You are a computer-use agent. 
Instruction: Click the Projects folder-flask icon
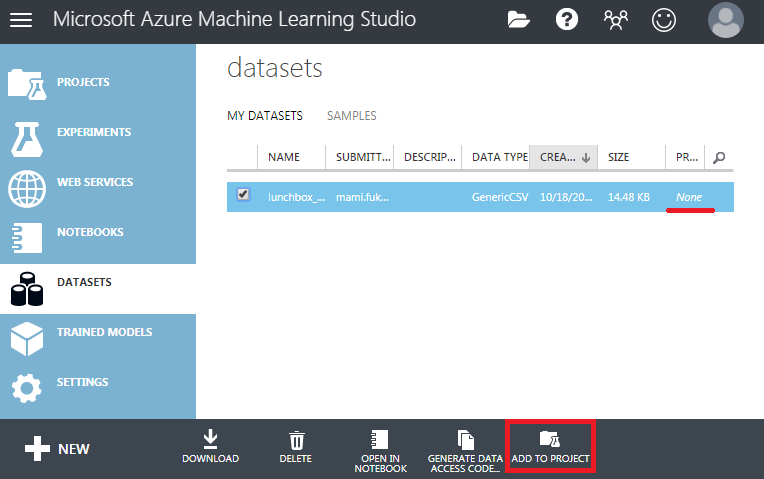click(27, 84)
